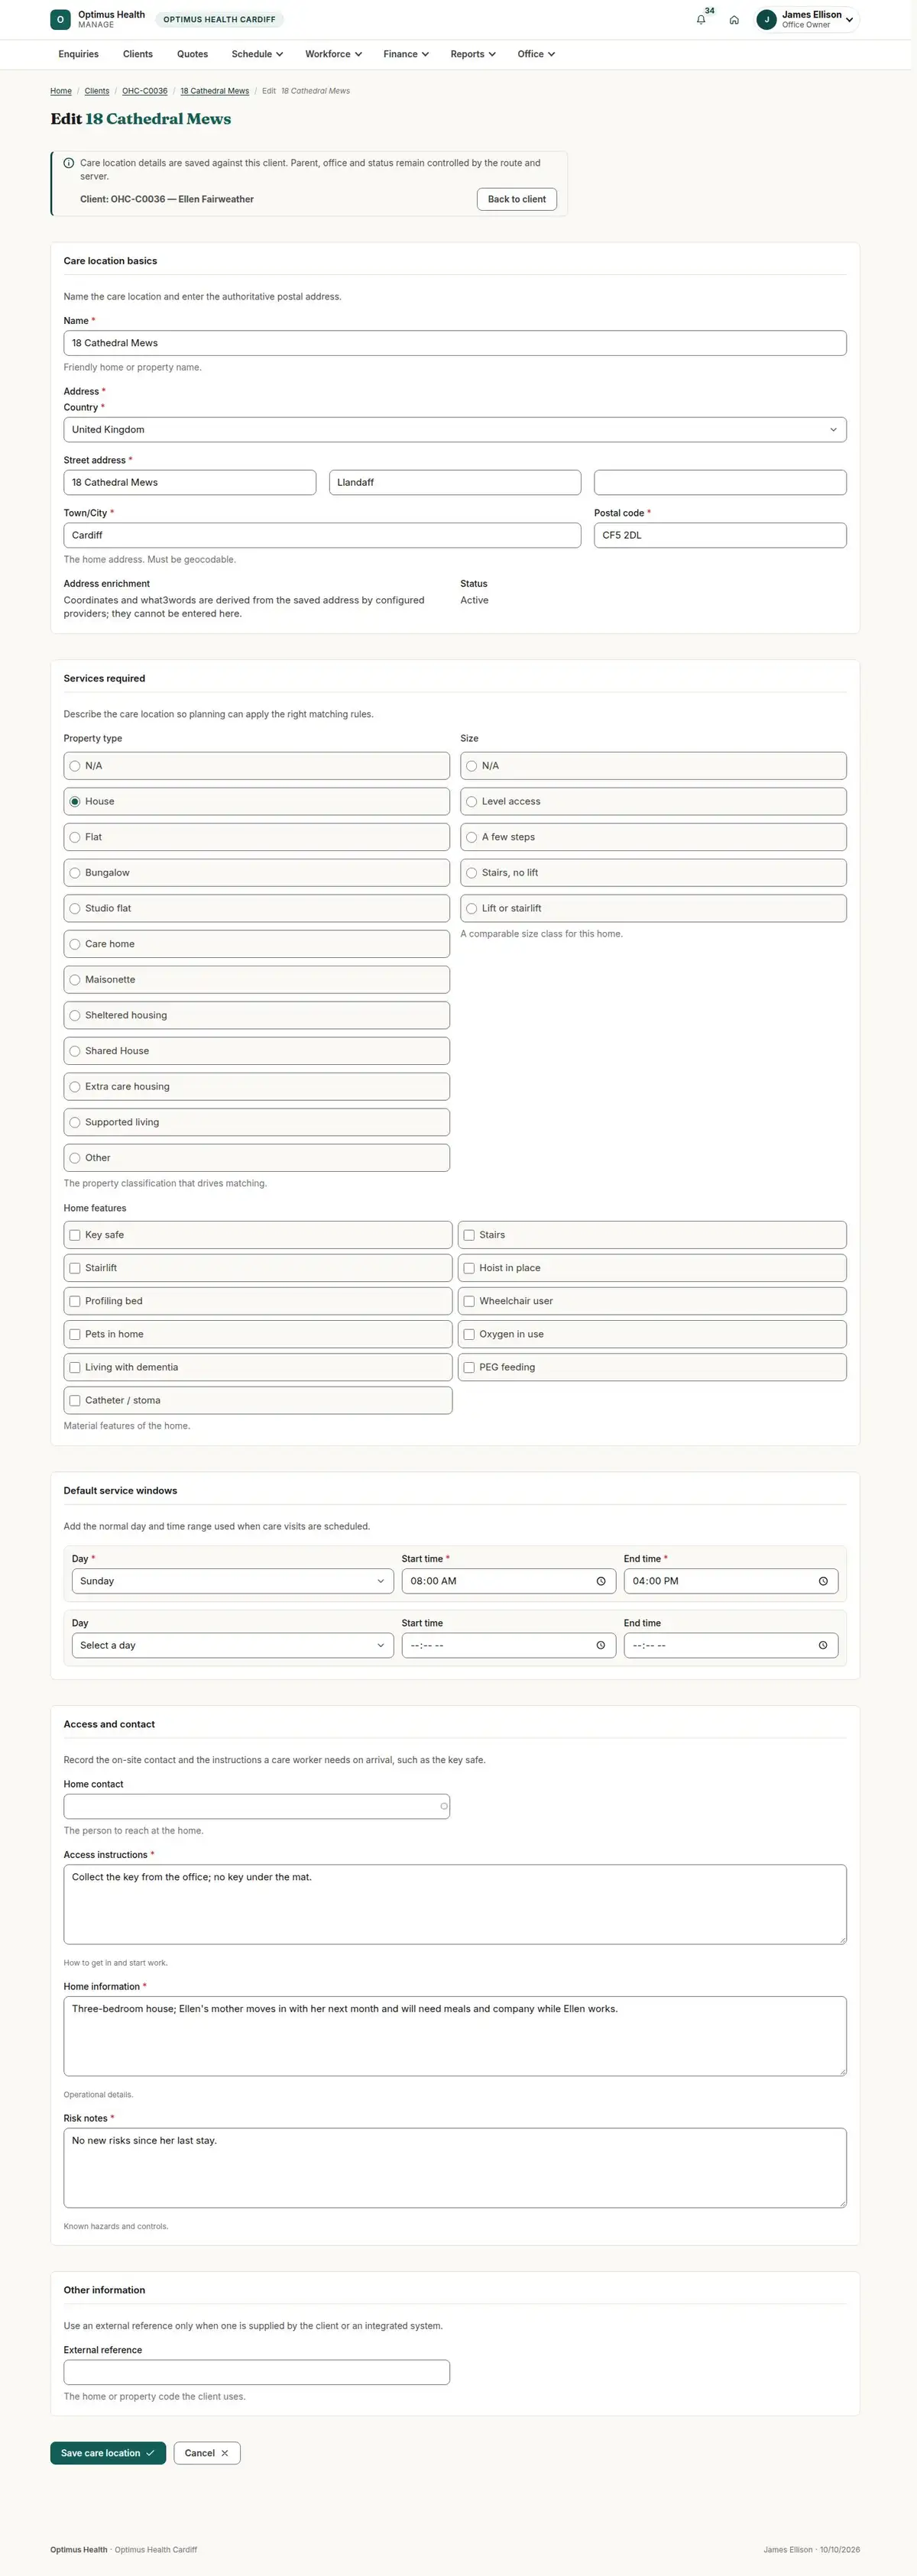
Task: Open the Sunday day dropdown
Action: 232,1581
